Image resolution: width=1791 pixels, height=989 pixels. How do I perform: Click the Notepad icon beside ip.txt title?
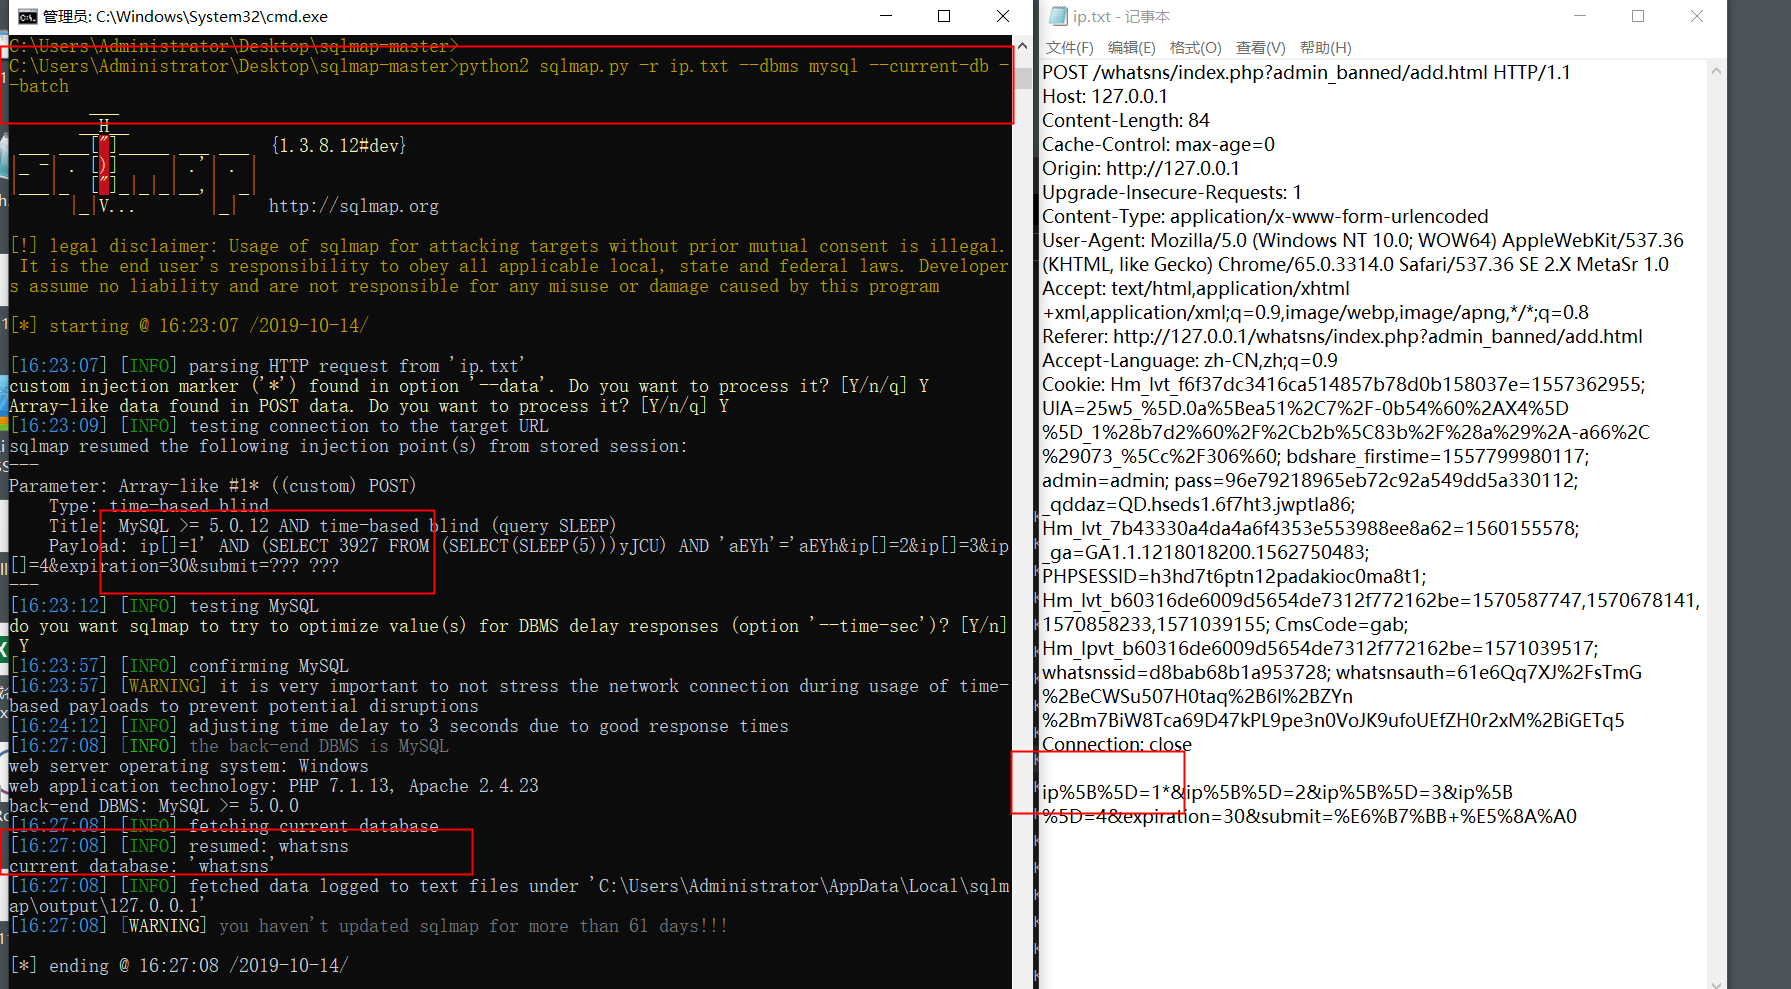point(1058,16)
